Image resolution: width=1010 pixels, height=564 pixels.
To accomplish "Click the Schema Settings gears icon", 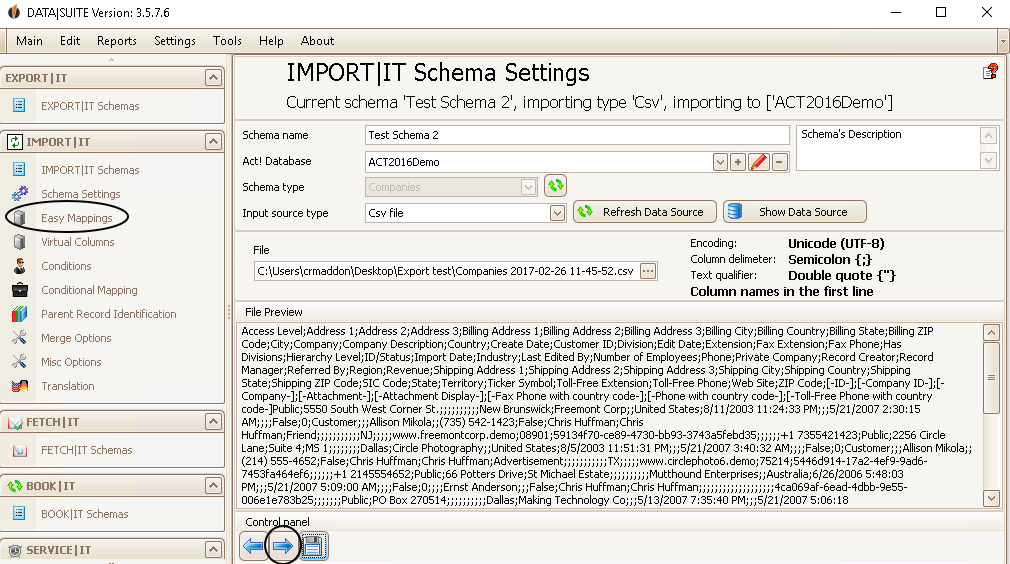I will point(19,193).
